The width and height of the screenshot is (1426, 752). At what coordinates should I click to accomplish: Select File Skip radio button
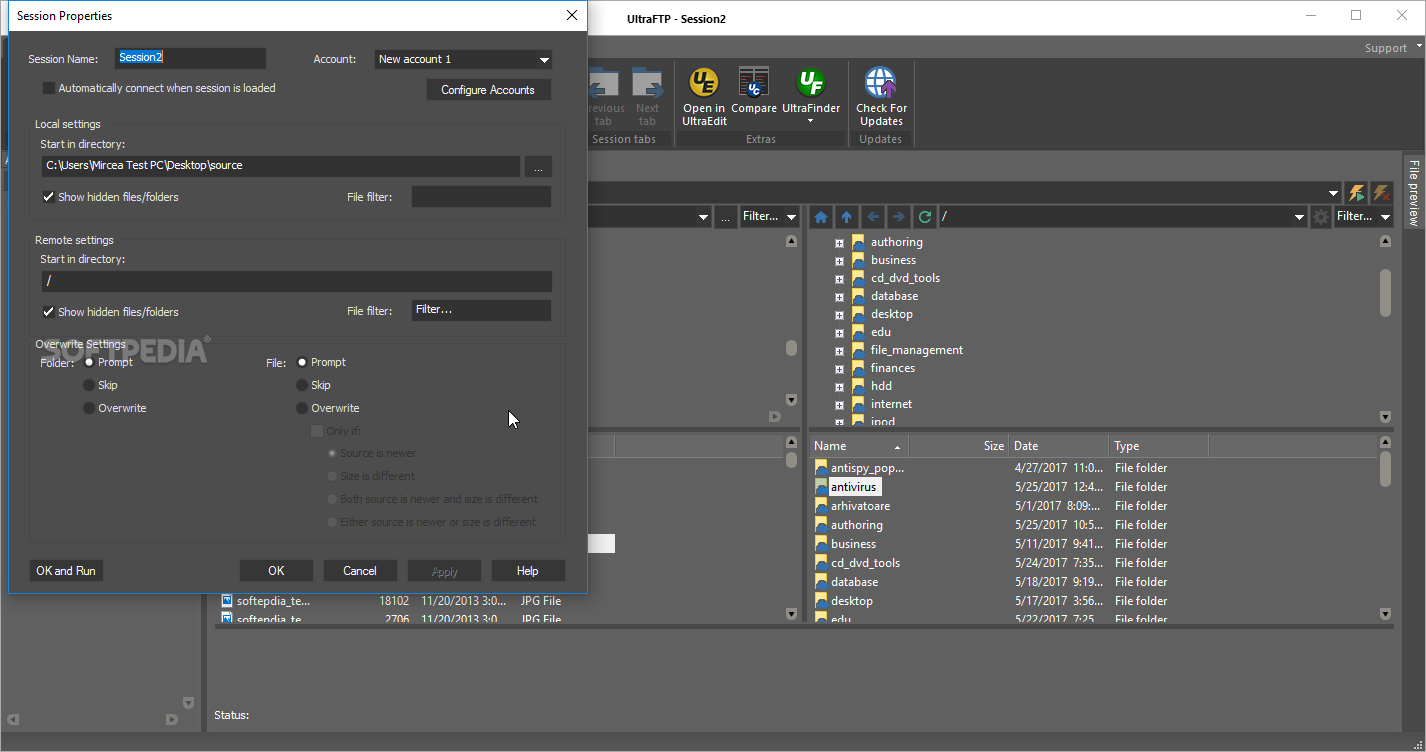click(x=302, y=385)
